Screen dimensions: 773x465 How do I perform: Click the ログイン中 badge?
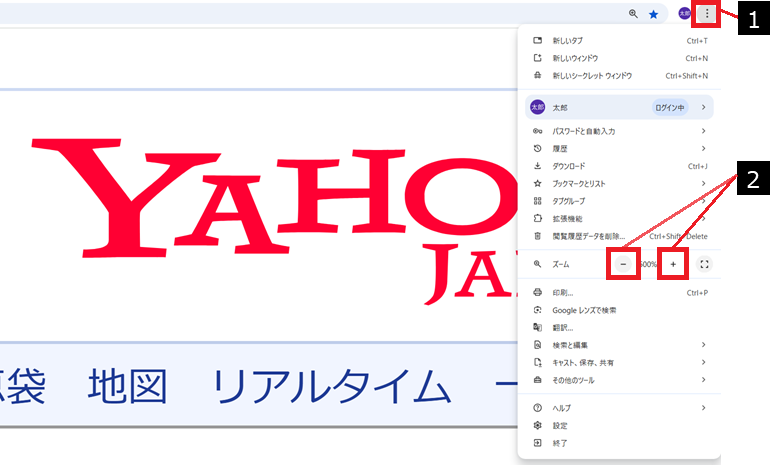(x=669, y=107)
